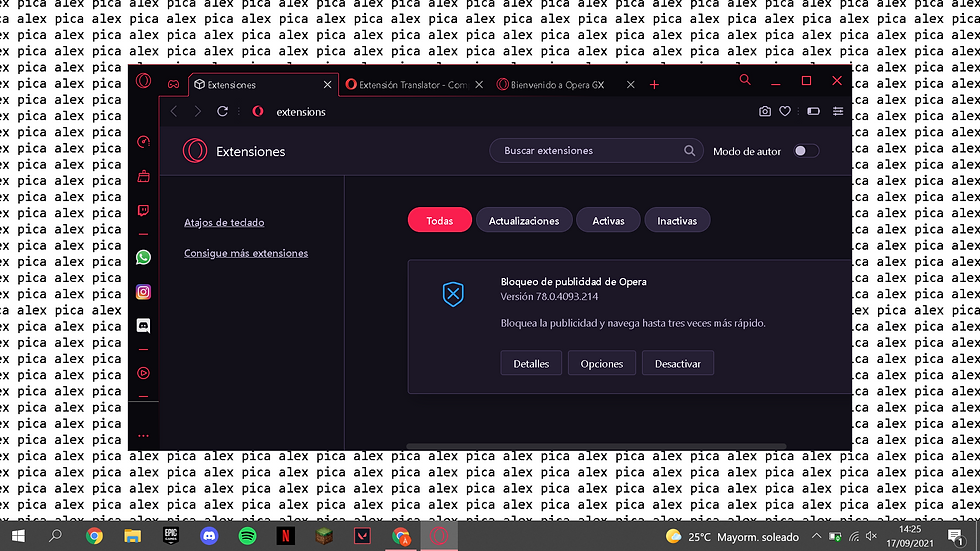This screenshot has width=980, height=551.
Task: Close the Extensión Translator tab
Action: click(x=479, y=84)
